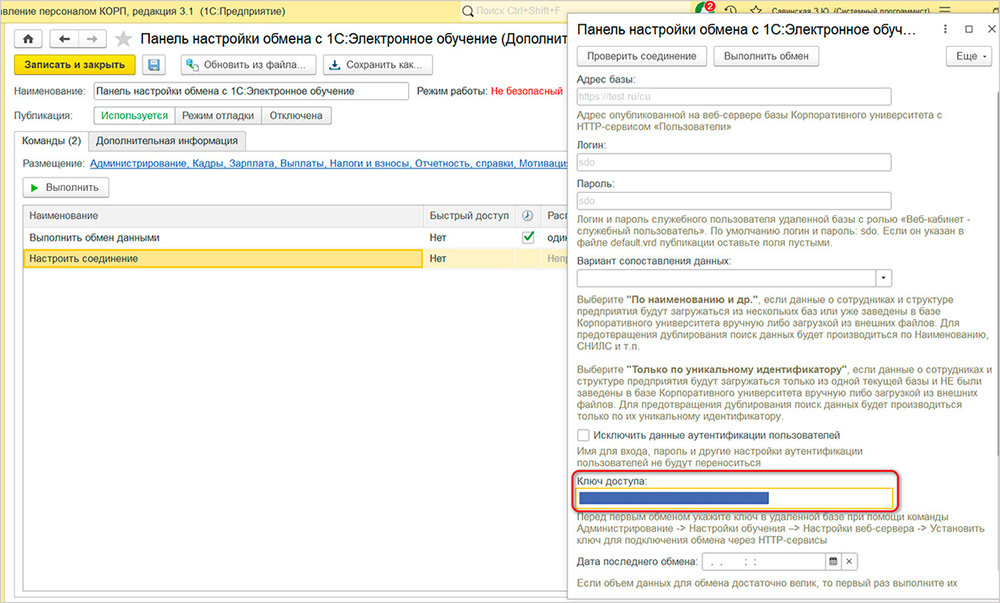Click 'Проверить соединение' button
Image resolution: width=1000 pixels, height=603 pixels.
click(642, 56)
